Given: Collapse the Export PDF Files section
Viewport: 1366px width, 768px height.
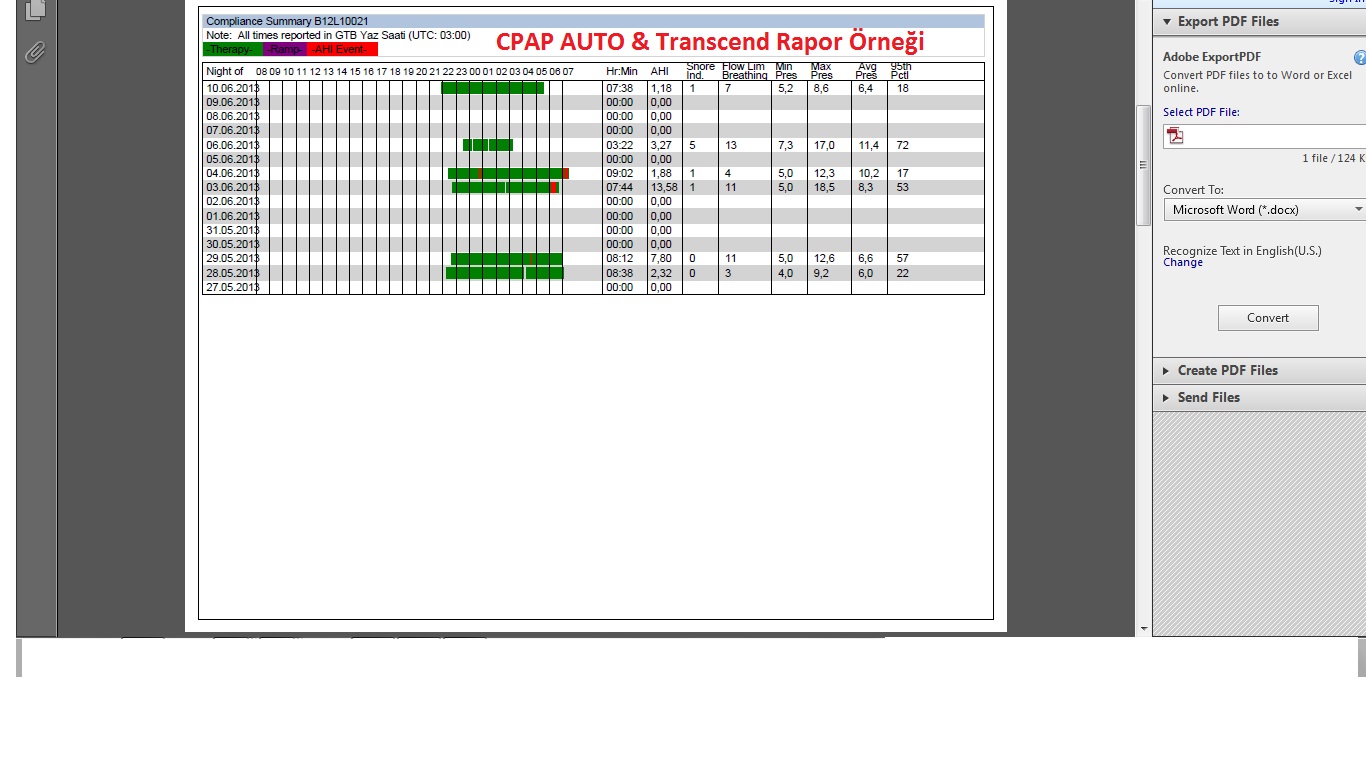Looking at the screenshot, I should pyautogui.click(x=1166, y=22).
